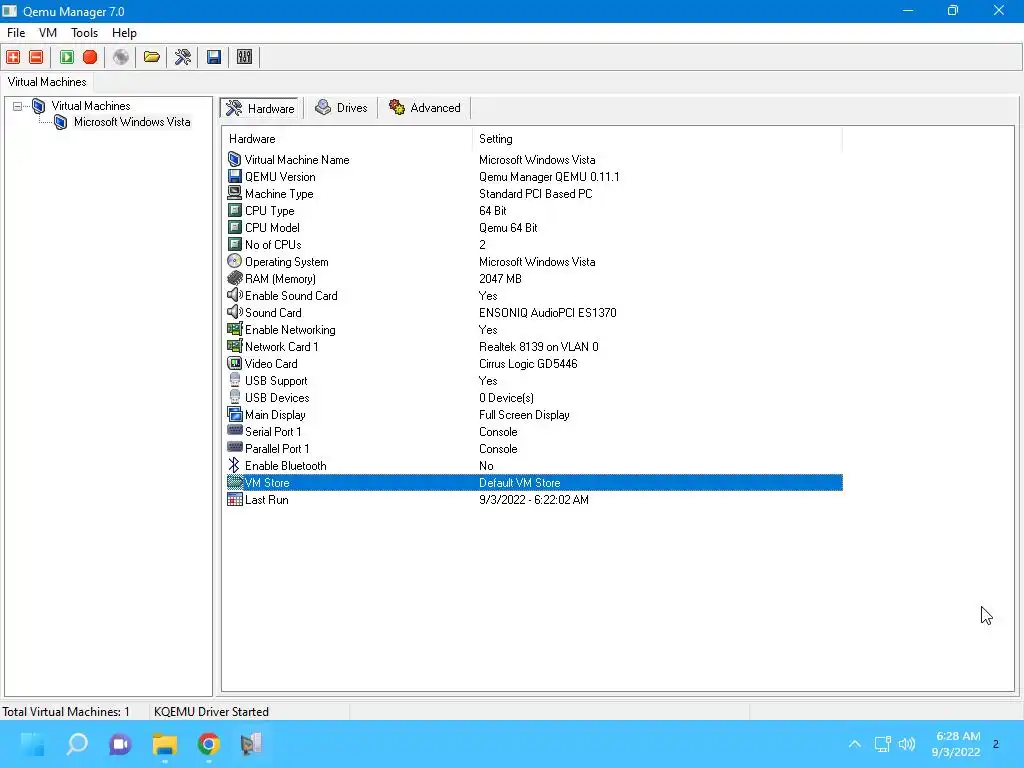Click the hammer and wrench toolbar icon

click(x=183, y=57)
